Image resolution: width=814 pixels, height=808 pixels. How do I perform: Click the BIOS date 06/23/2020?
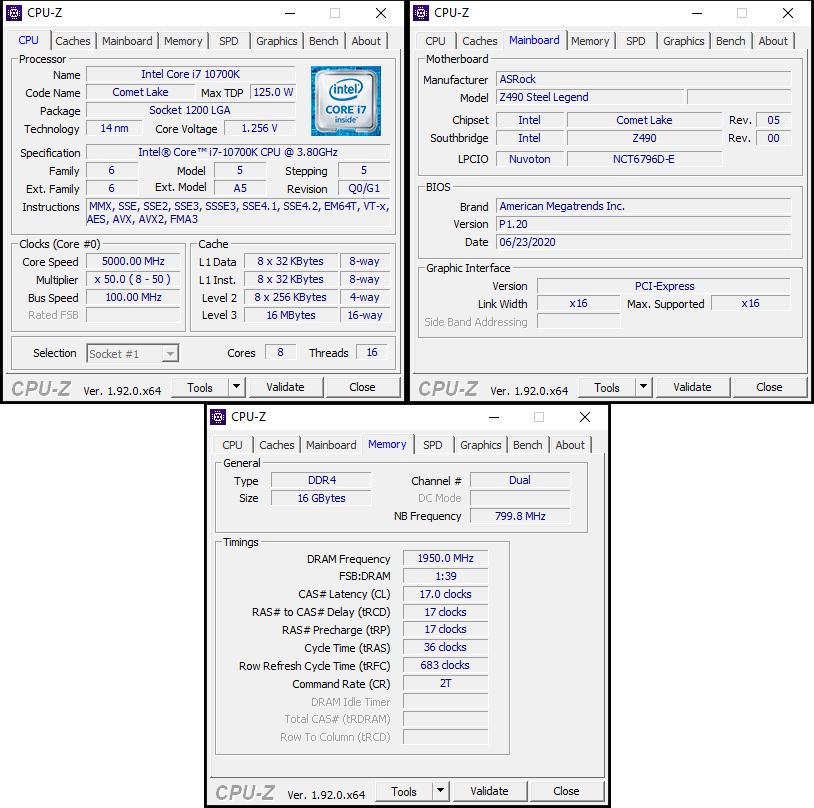coord(643,242)
